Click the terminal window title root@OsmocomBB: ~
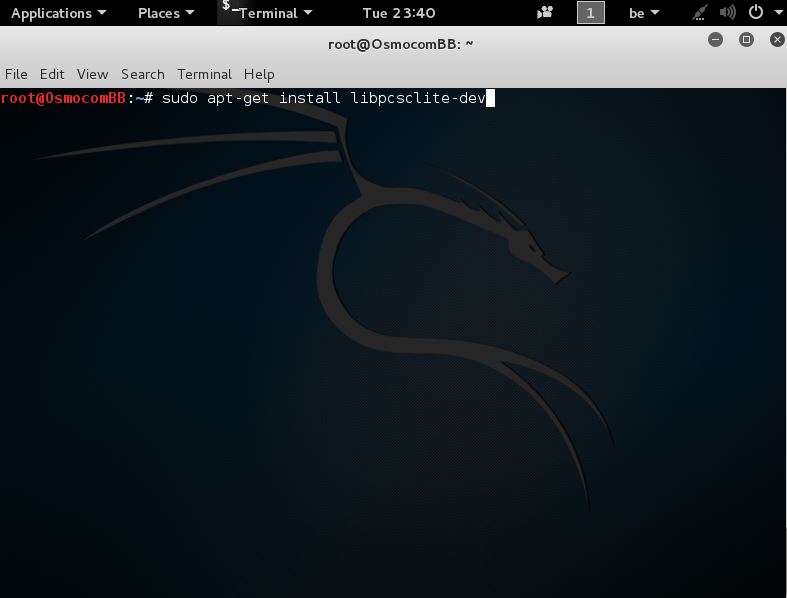Image resolution: width=787 pixels, height=598 pixels. tap(401, 44)
